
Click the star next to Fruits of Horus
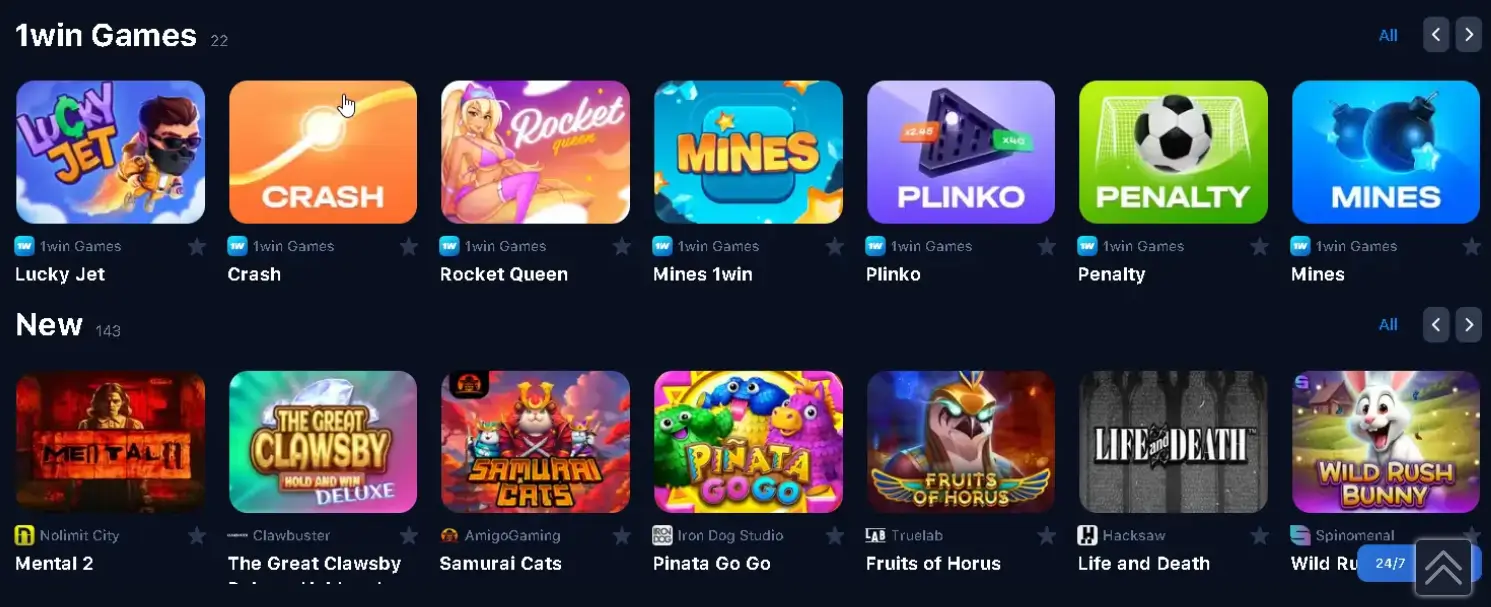1047,535
